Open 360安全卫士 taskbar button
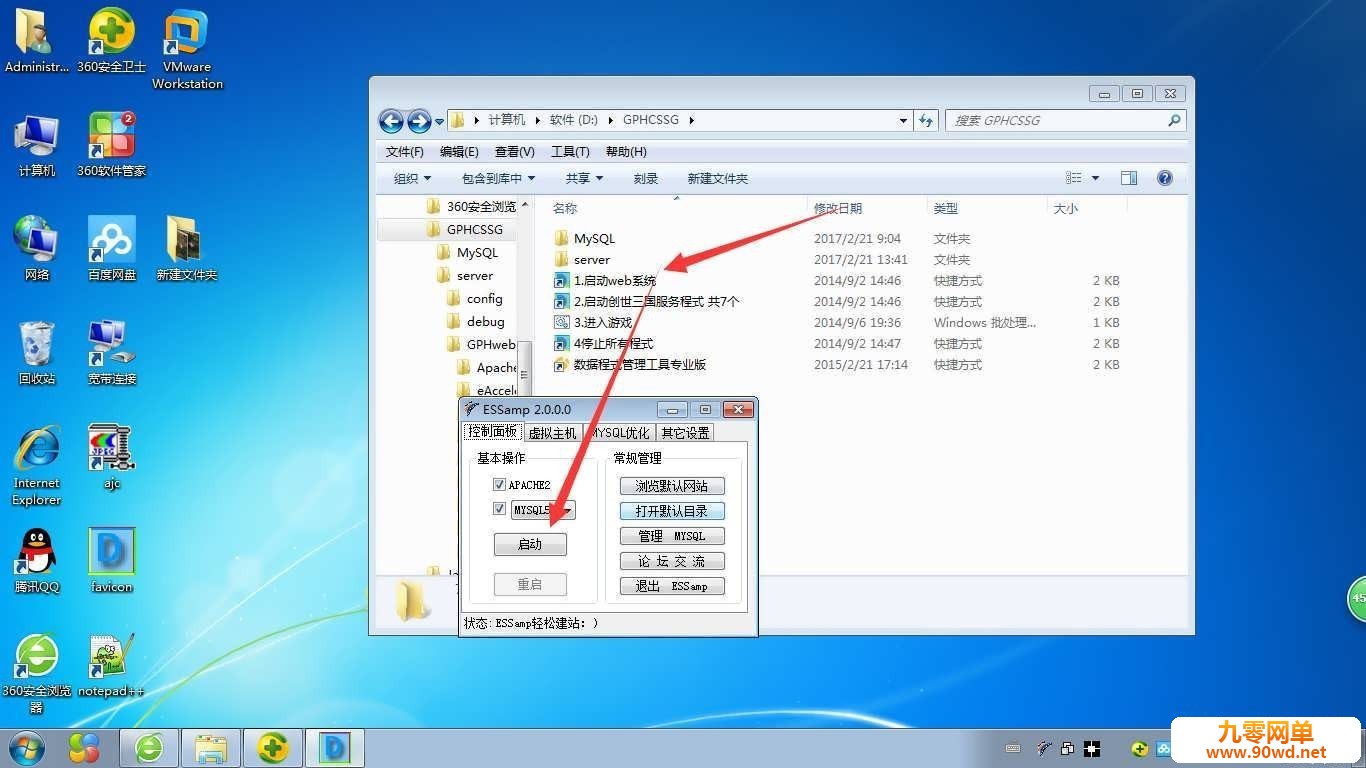This screenshot has width=1366, height=768. tap(272, 747)
